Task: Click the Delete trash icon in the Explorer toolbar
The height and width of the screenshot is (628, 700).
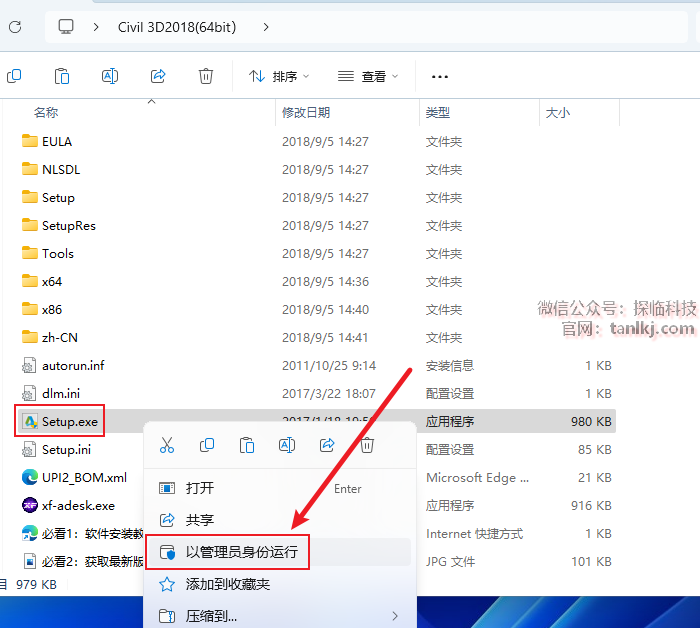Action: tap(206, 76)
